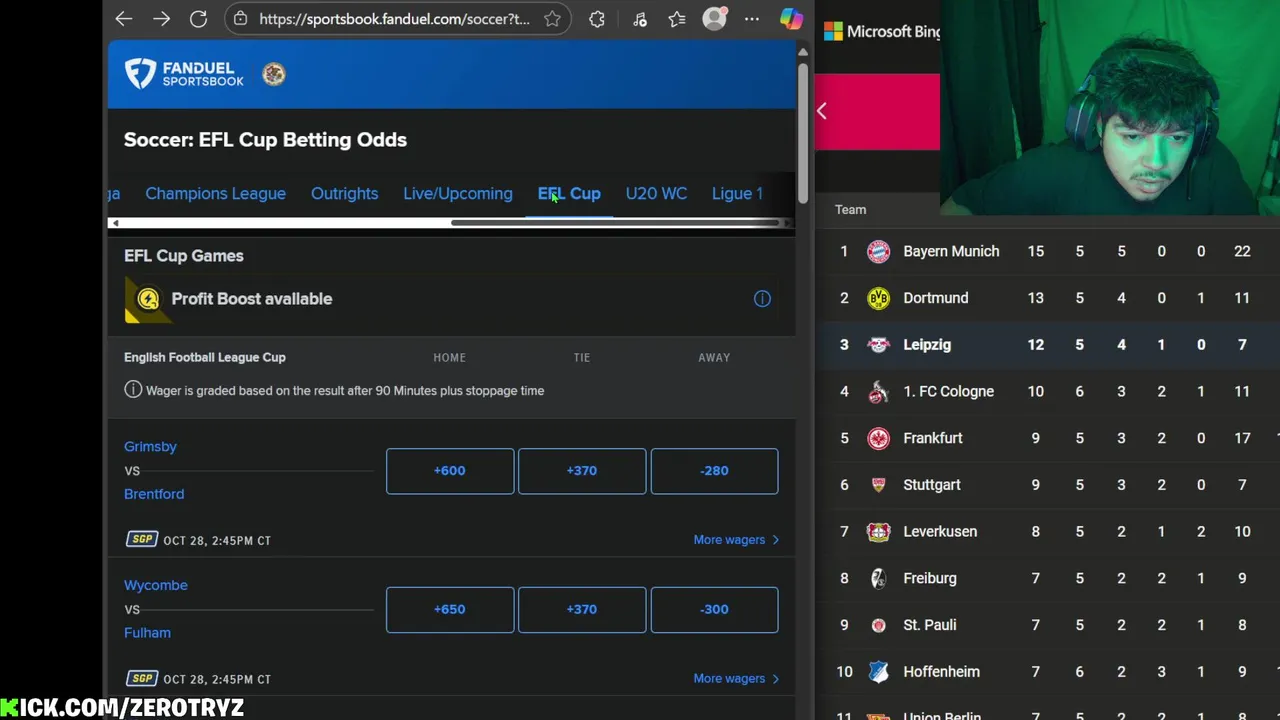Click SGP badge for Wycombe vs Fulham
The image size is (1280, 720).
pyautogui.click(x=142, y=678)
